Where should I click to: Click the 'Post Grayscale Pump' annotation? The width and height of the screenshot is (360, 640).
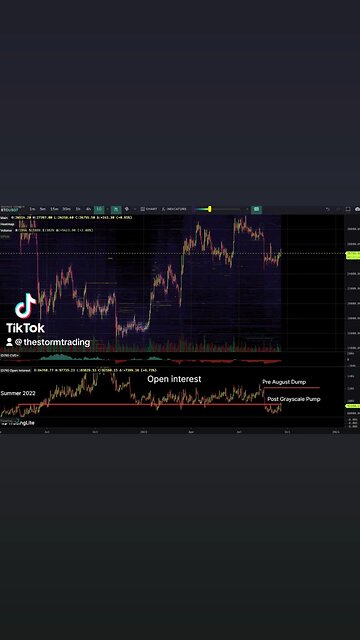tap(294, 399)
